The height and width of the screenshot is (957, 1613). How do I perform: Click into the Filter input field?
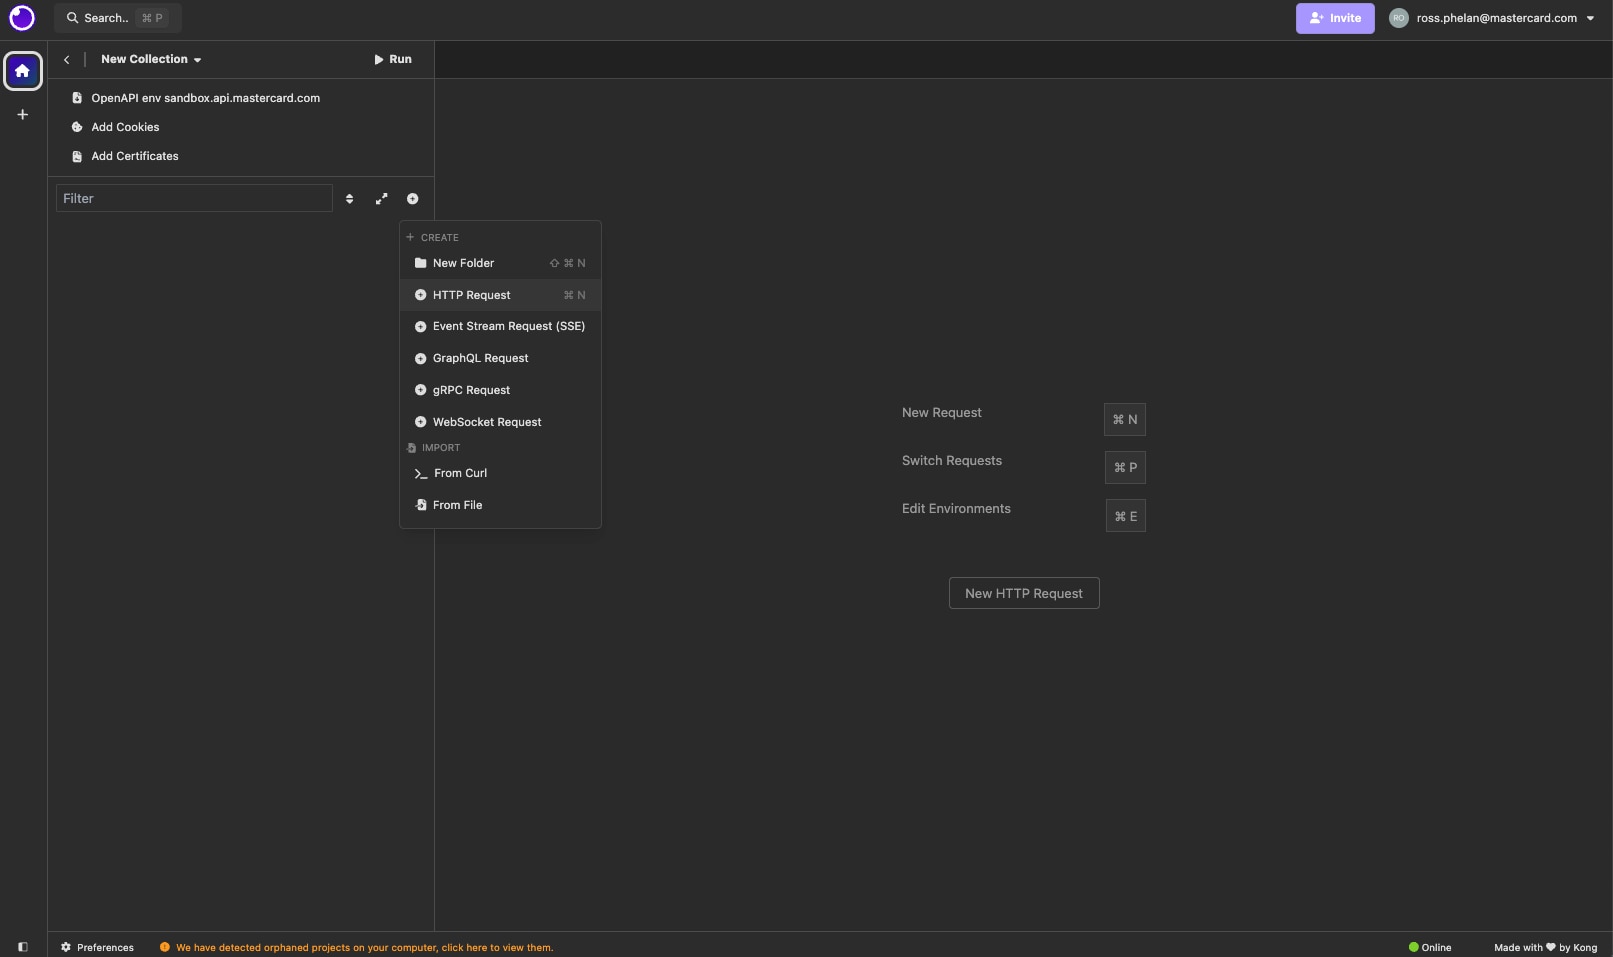(194, 199)
